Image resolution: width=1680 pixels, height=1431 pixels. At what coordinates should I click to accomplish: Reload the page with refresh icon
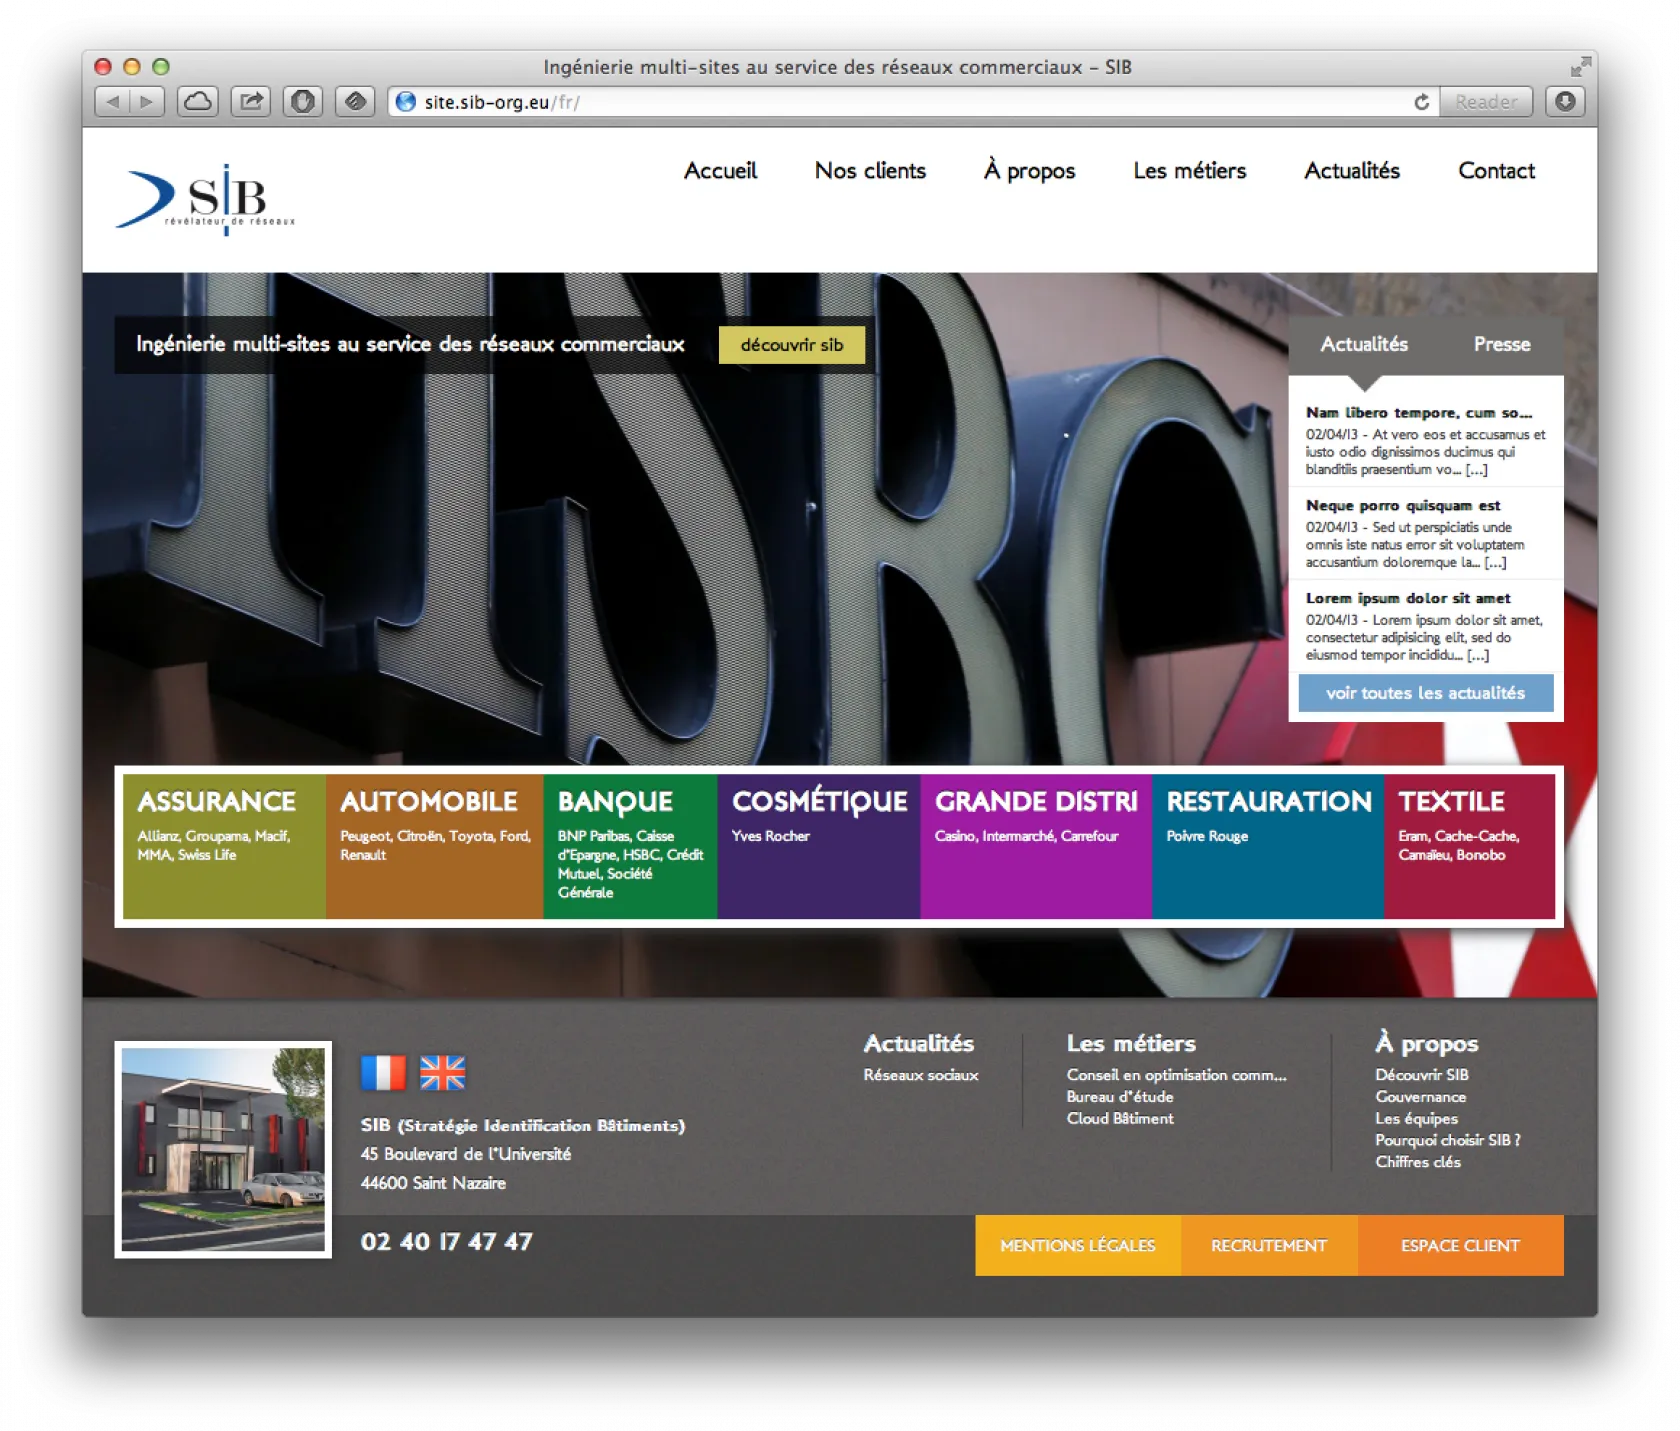(x=1421, y=102)
